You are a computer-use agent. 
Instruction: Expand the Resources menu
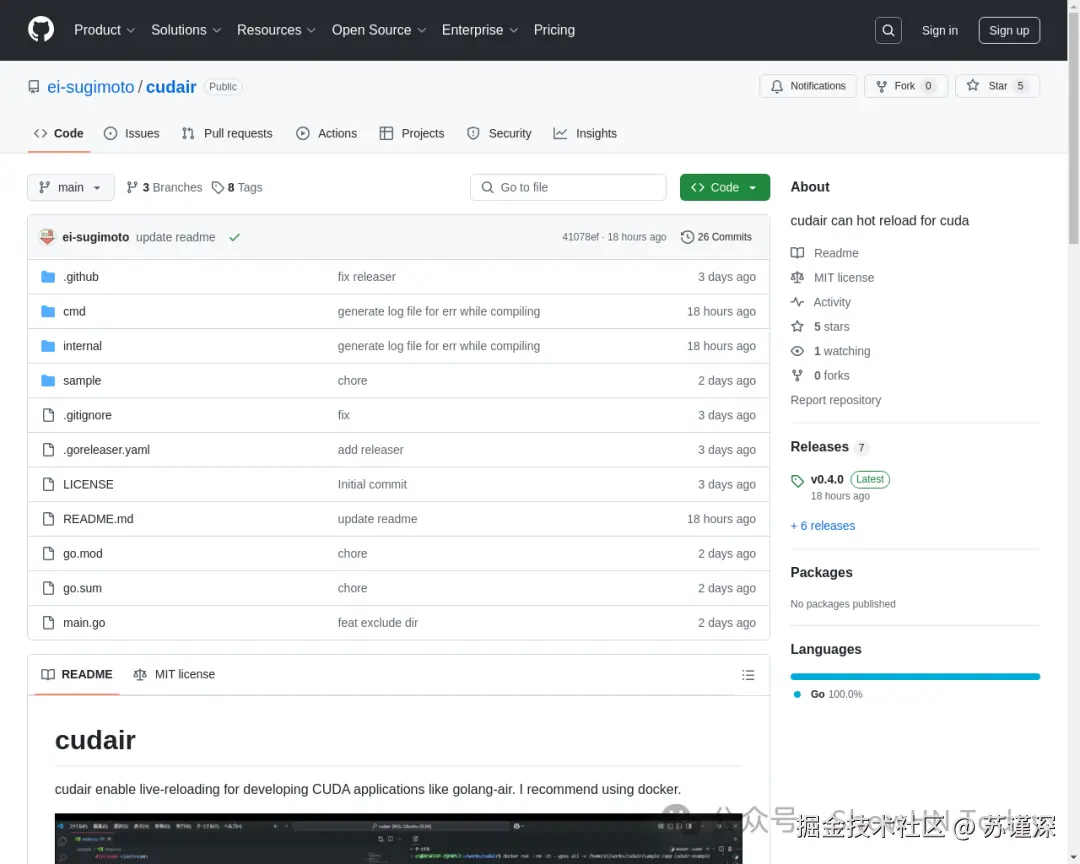[276, 30]
